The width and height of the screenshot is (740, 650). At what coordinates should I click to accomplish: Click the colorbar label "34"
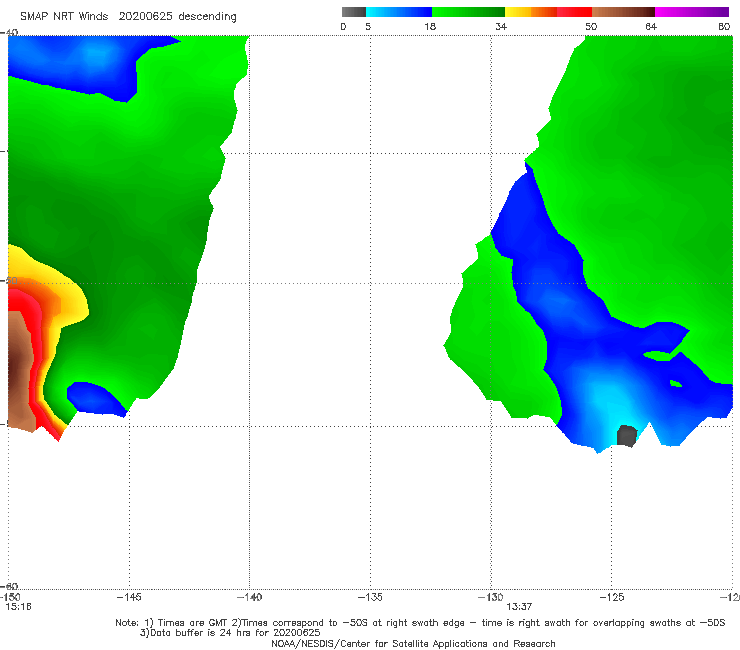pos(501,26)
